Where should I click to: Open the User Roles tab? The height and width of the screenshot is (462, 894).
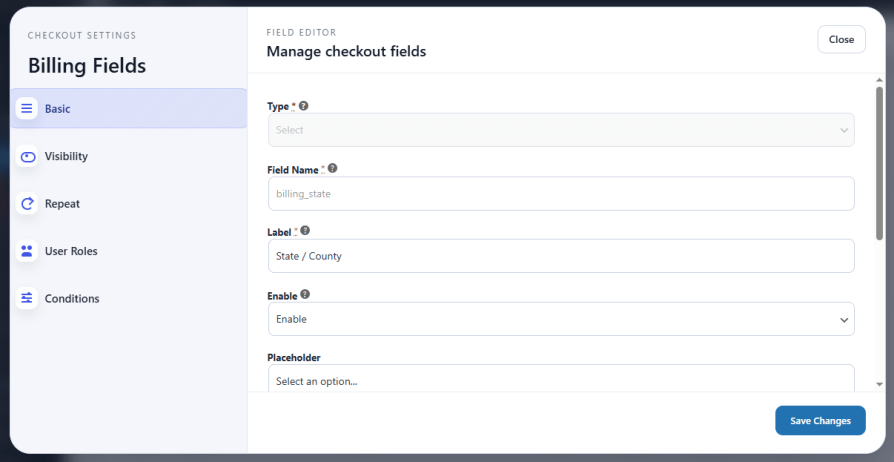pos(71,251)
